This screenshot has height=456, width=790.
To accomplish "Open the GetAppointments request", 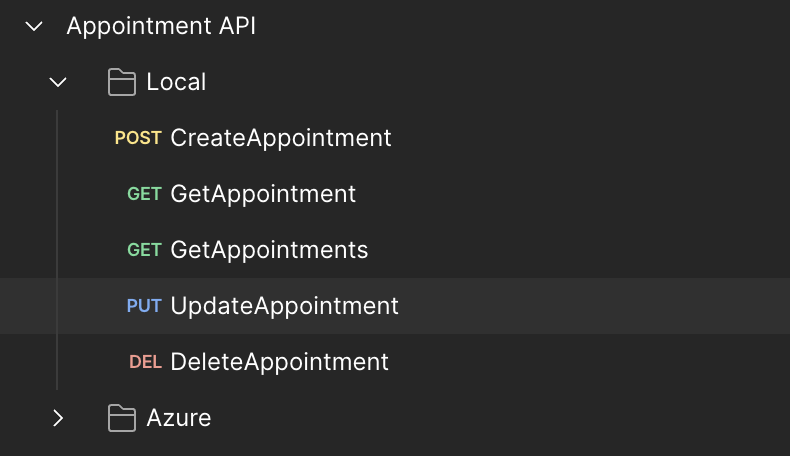I will (x=269, y=250).
